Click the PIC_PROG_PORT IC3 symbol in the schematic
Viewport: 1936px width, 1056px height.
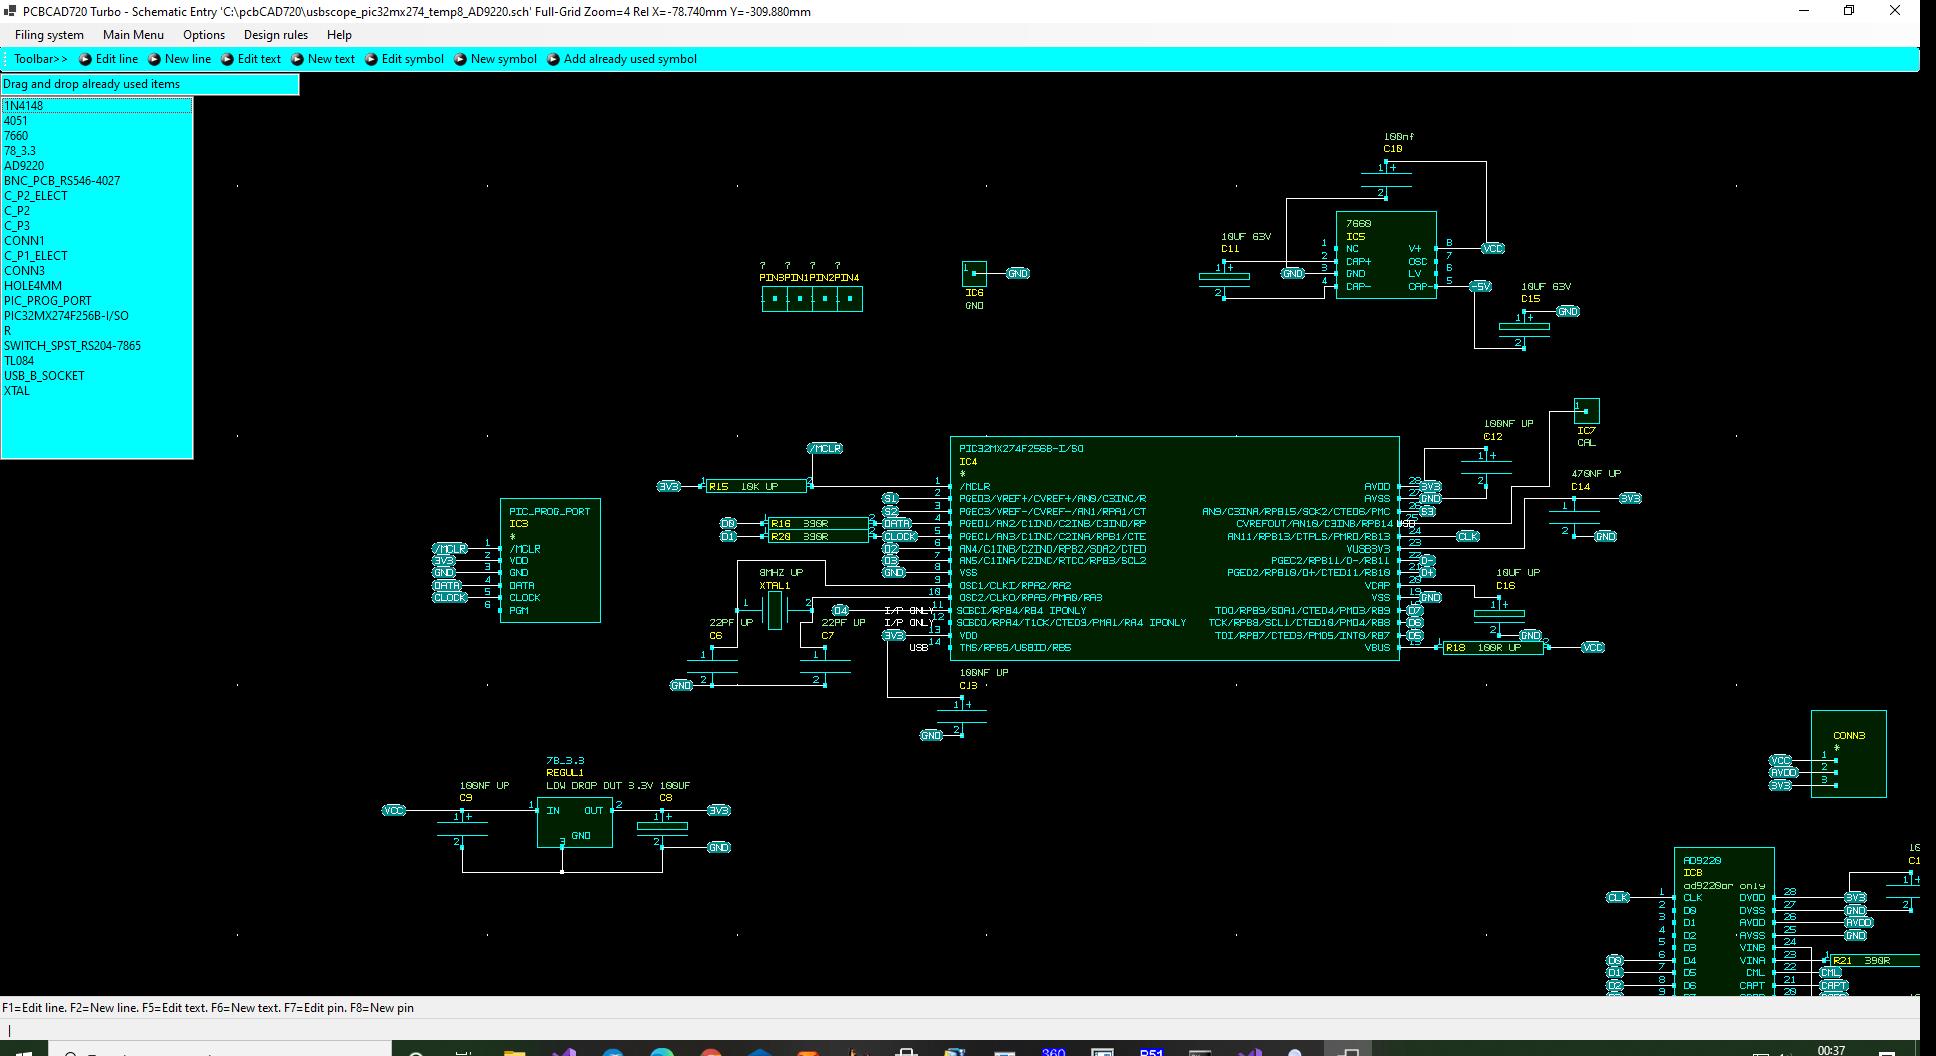tap(550, 561)
